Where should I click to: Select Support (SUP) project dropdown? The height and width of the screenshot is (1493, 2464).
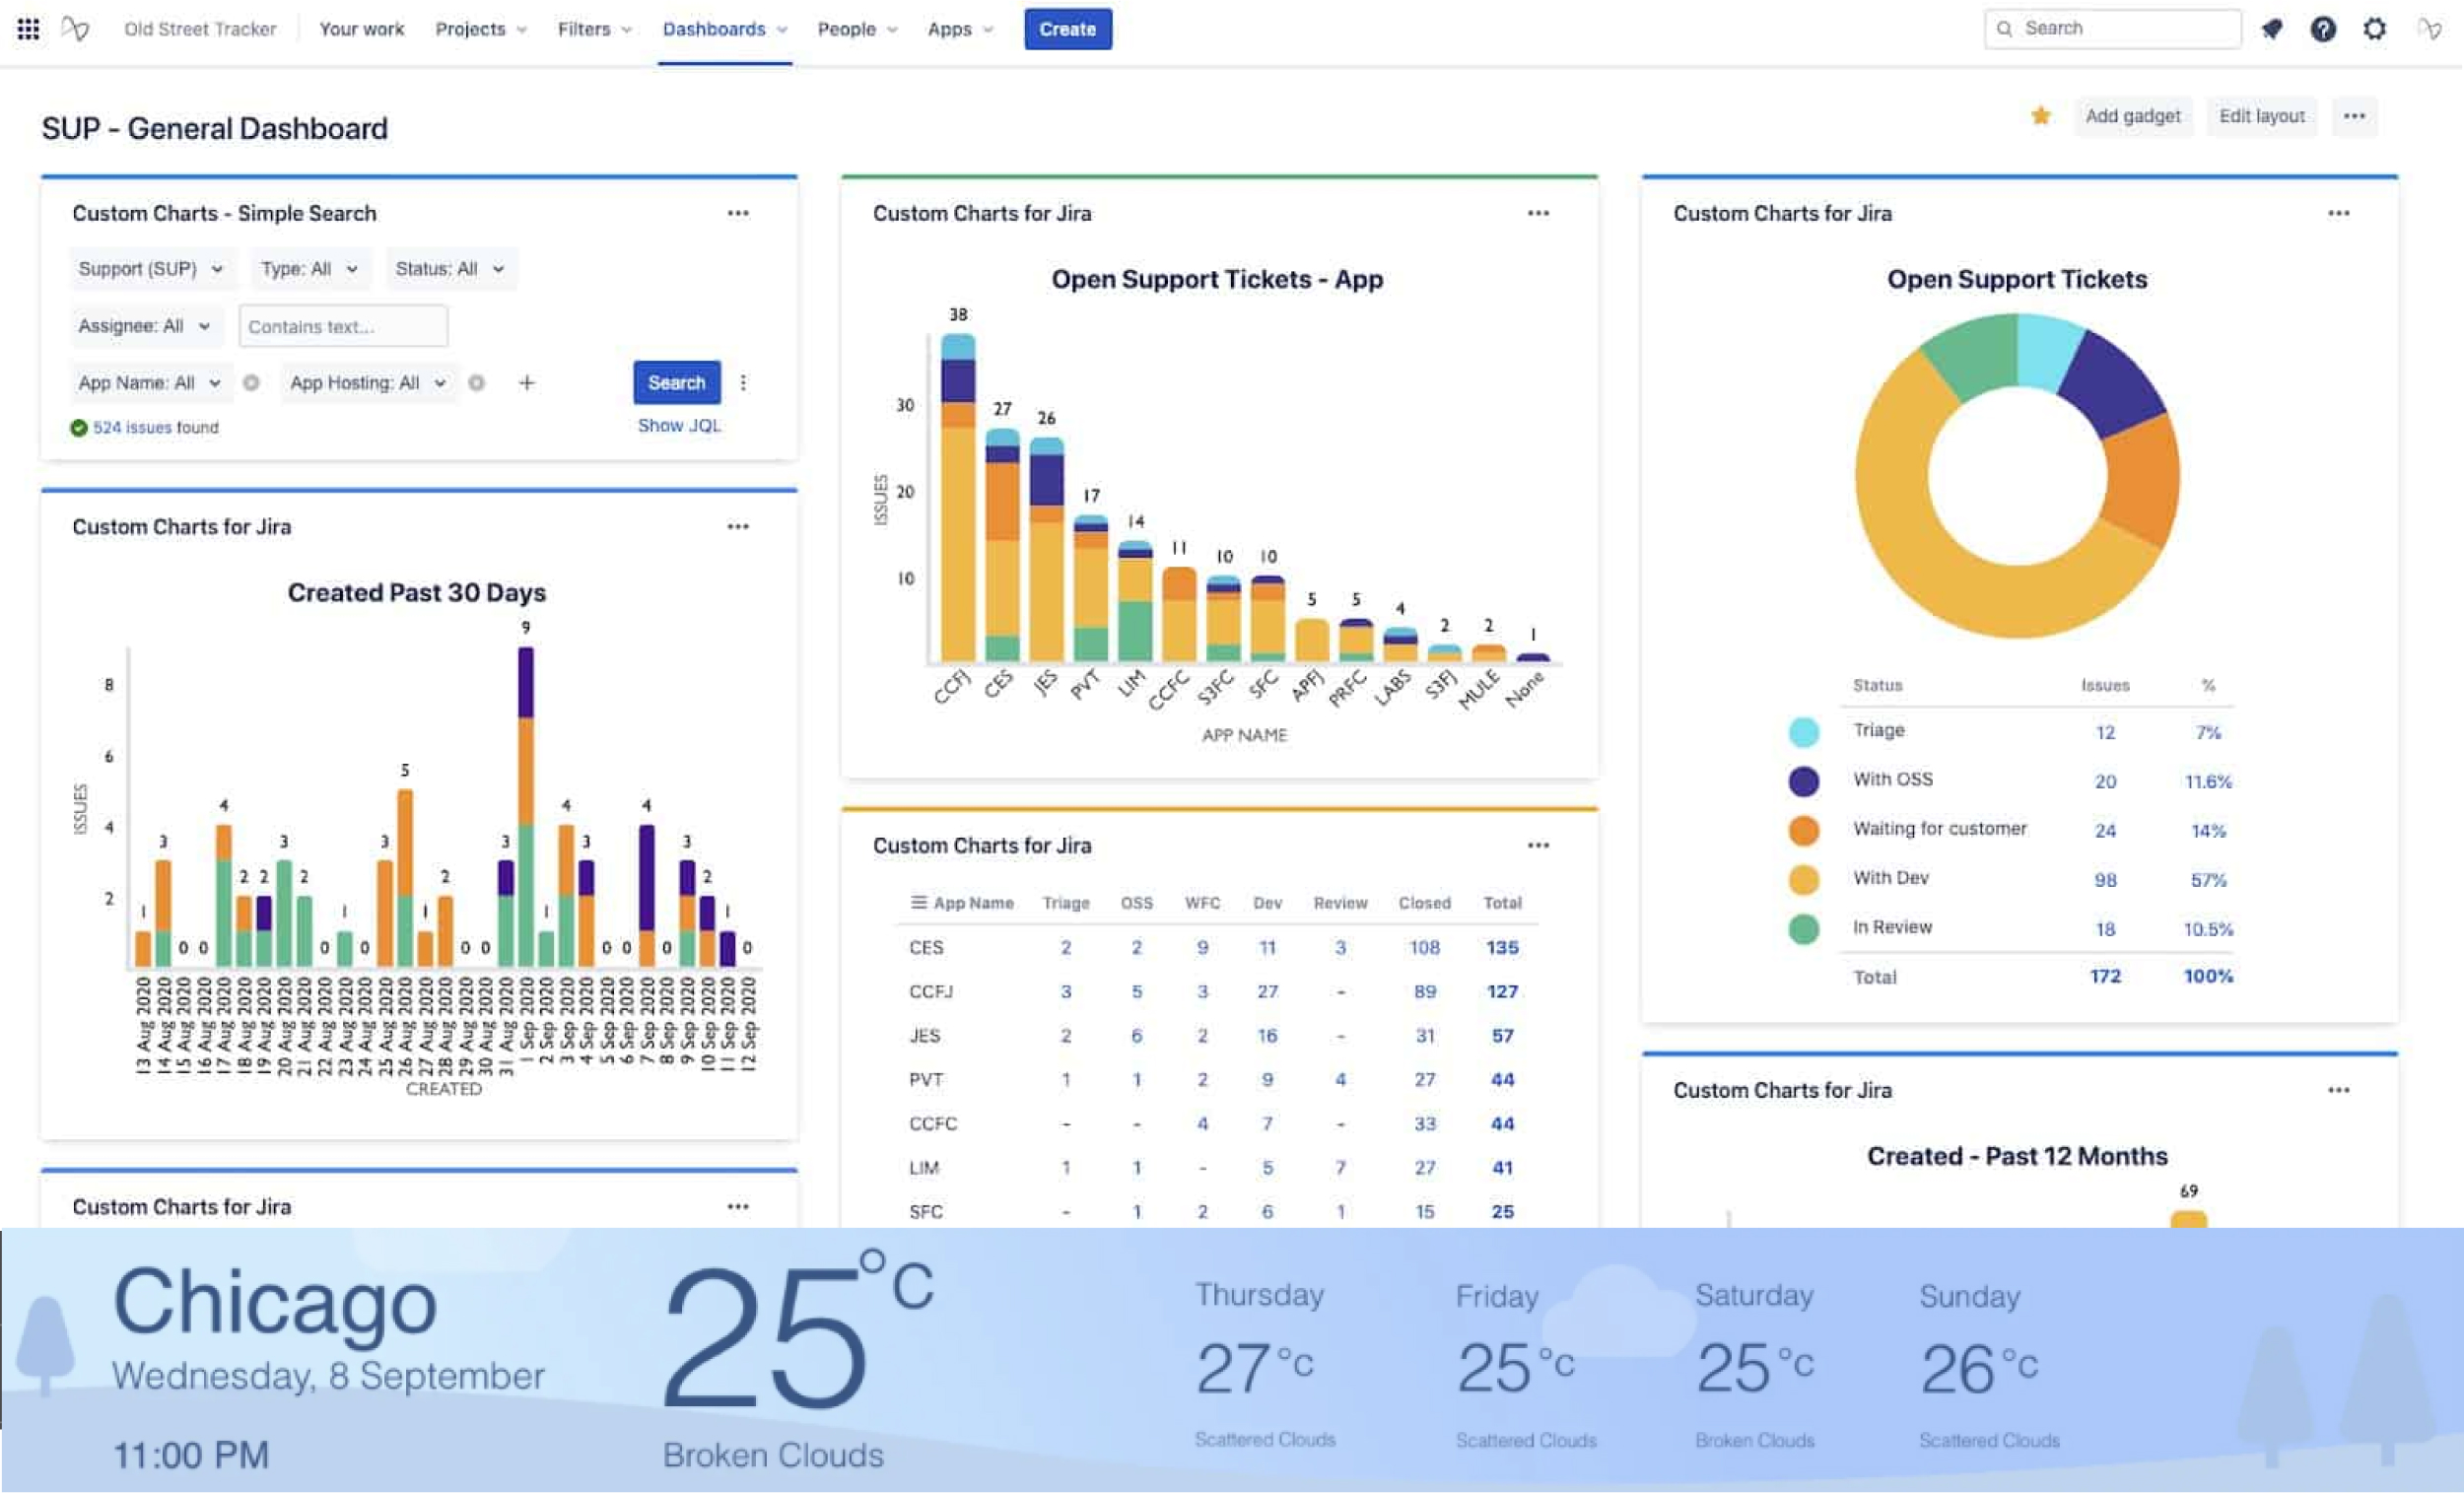click(x=144, y=268)
